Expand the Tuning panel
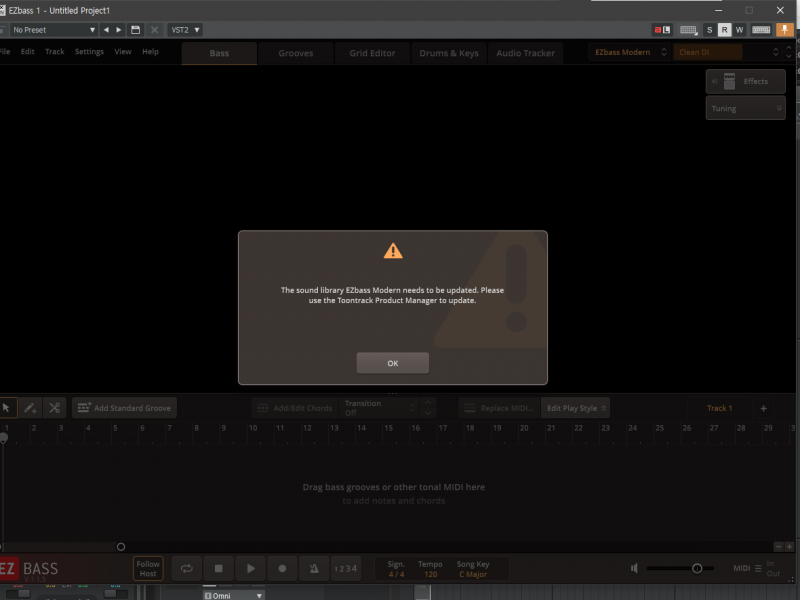 [x=745, y=108]
